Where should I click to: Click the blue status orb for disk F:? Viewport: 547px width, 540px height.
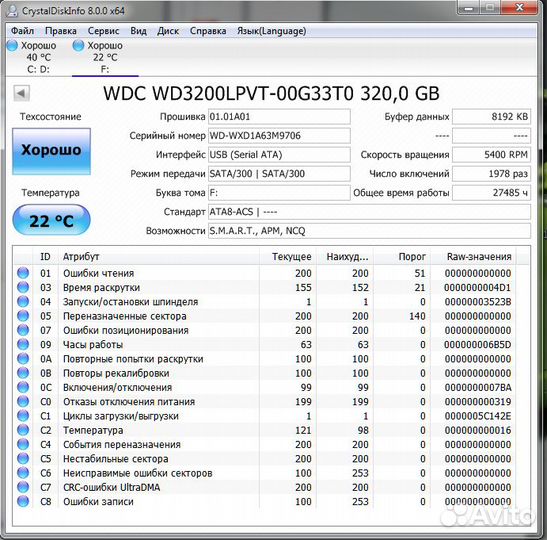[x=78, y=45]
